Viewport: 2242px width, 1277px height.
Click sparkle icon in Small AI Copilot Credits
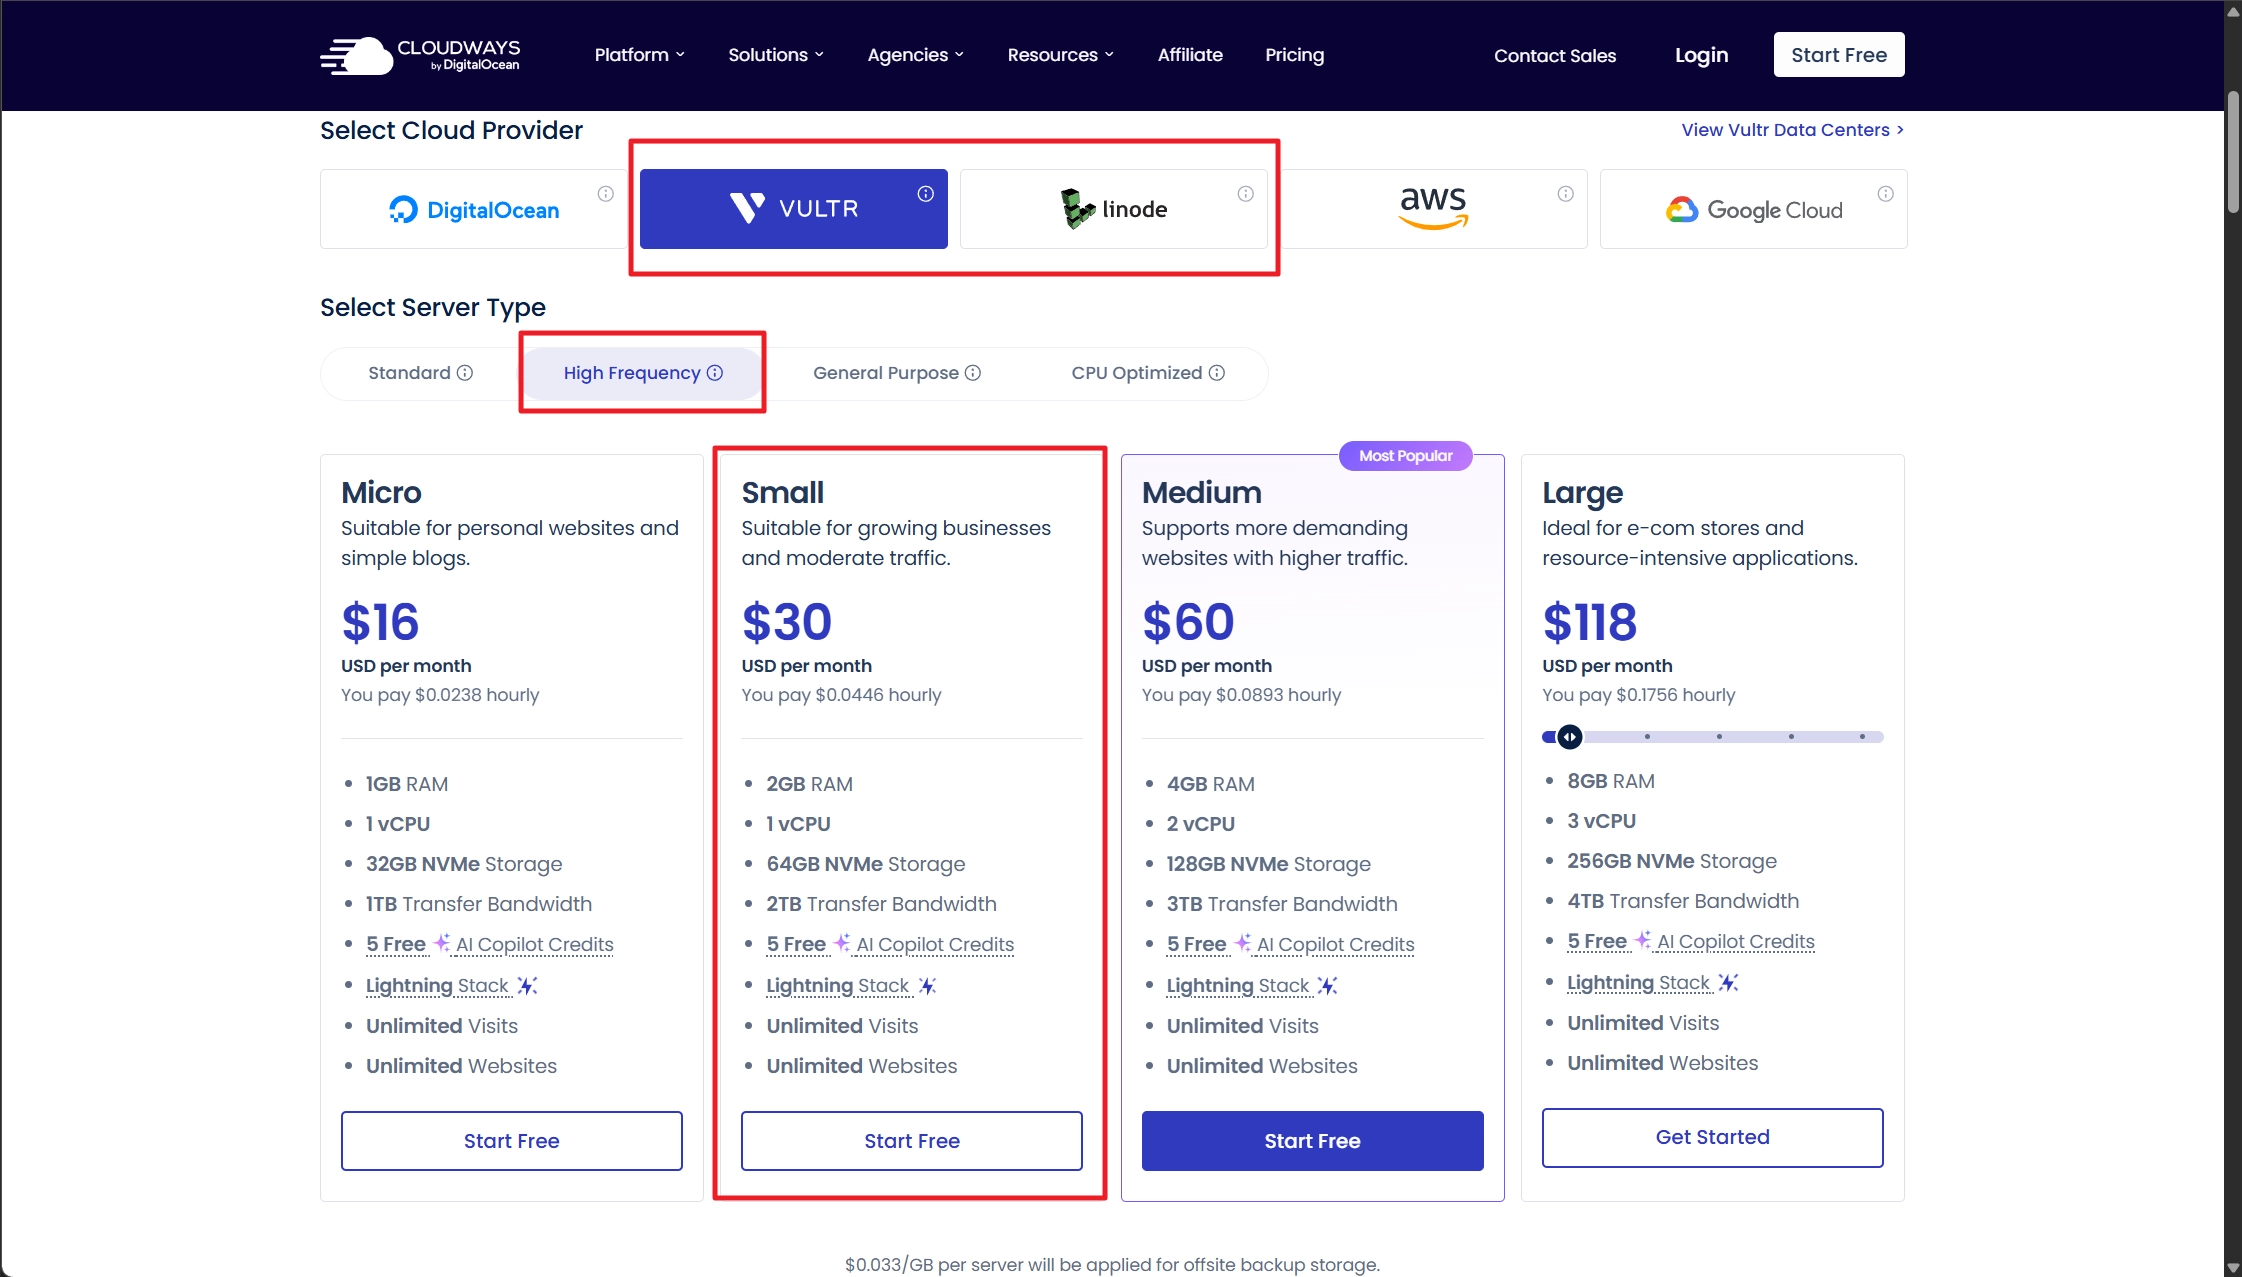[x=842, y=943]
